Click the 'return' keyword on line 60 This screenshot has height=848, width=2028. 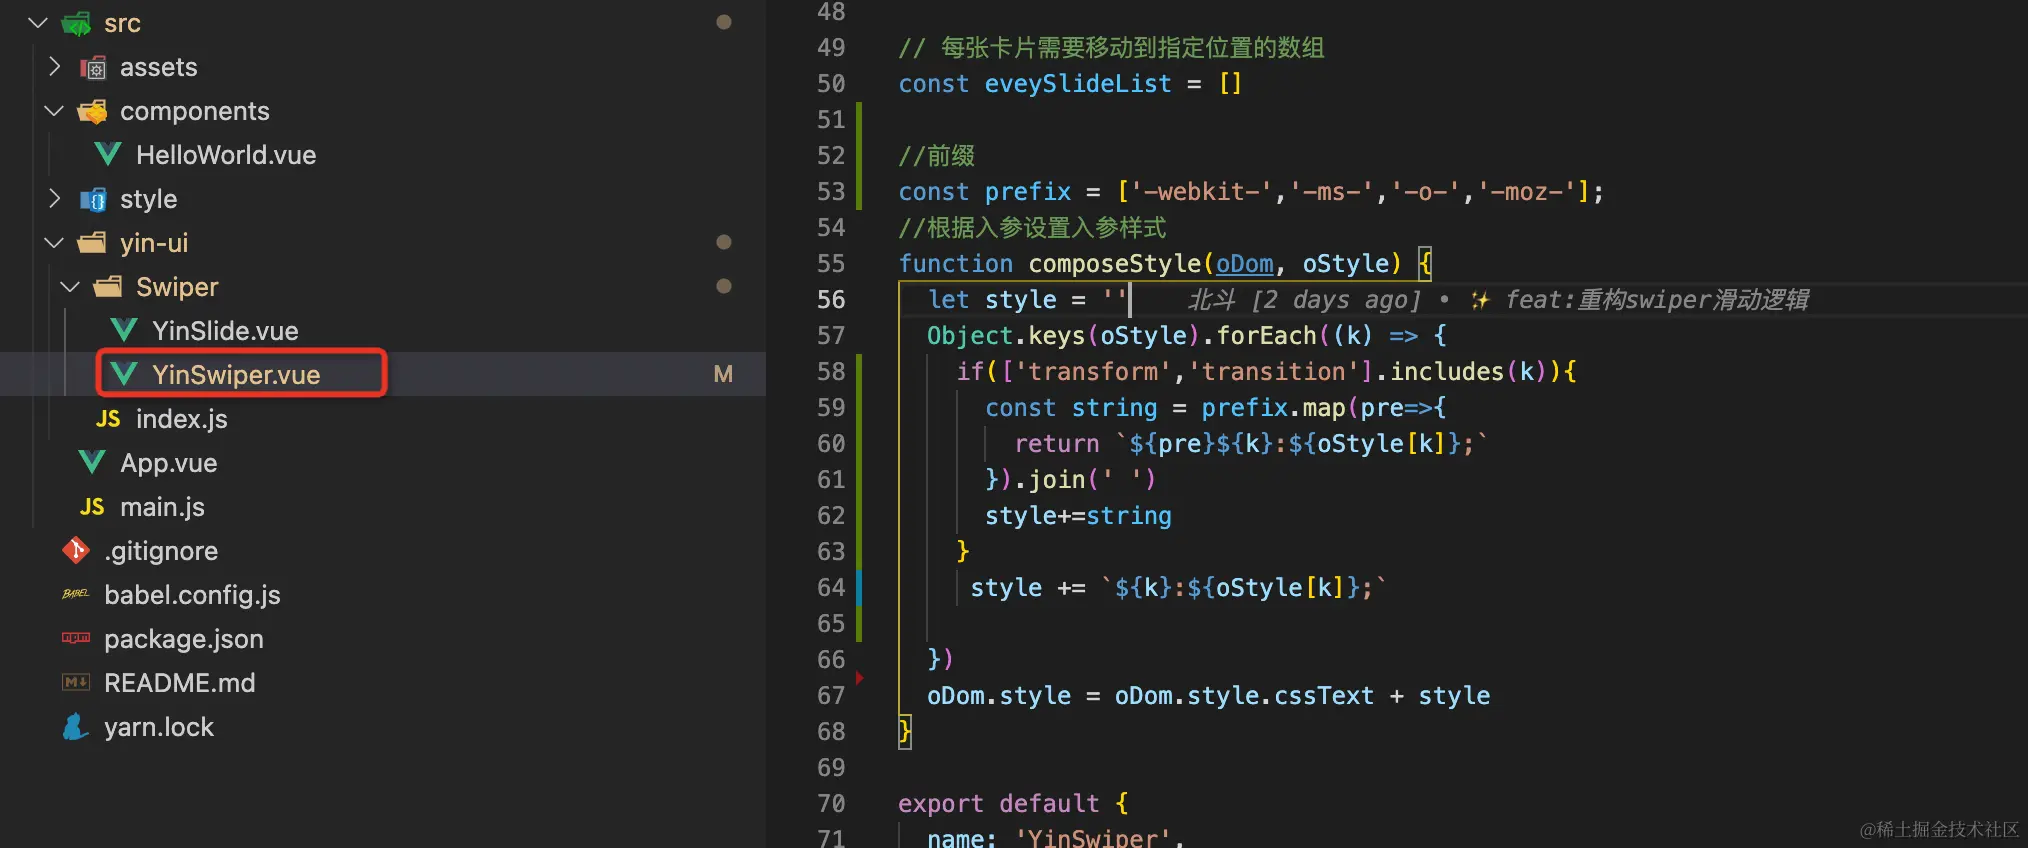1057,443
